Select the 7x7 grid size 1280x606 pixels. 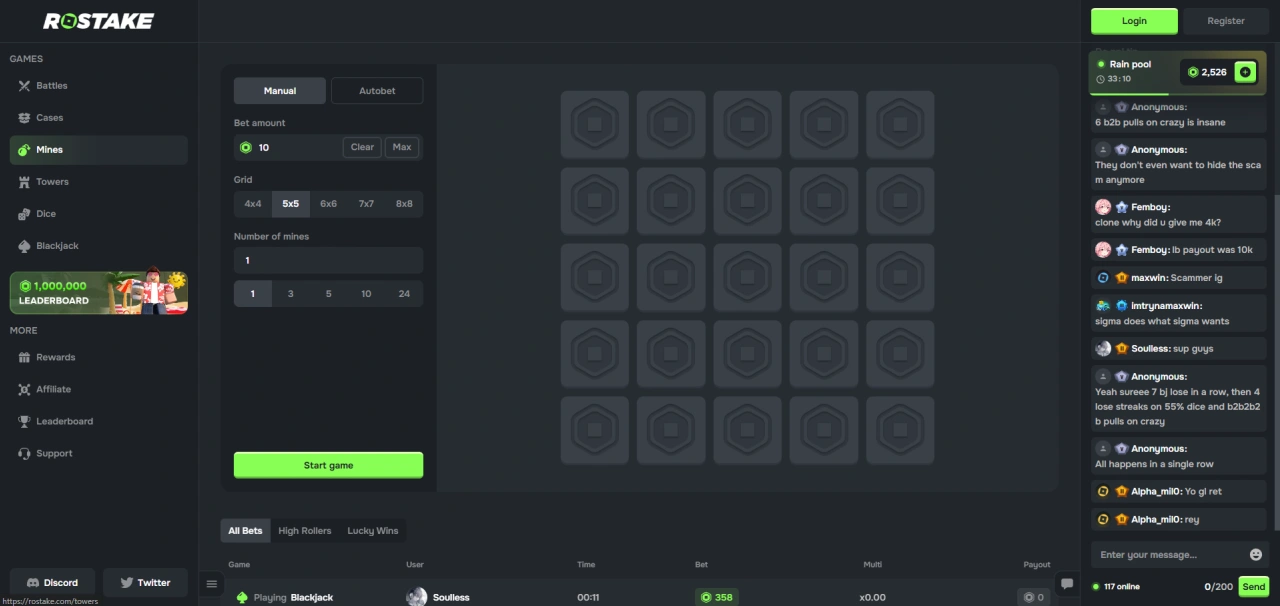366,204
